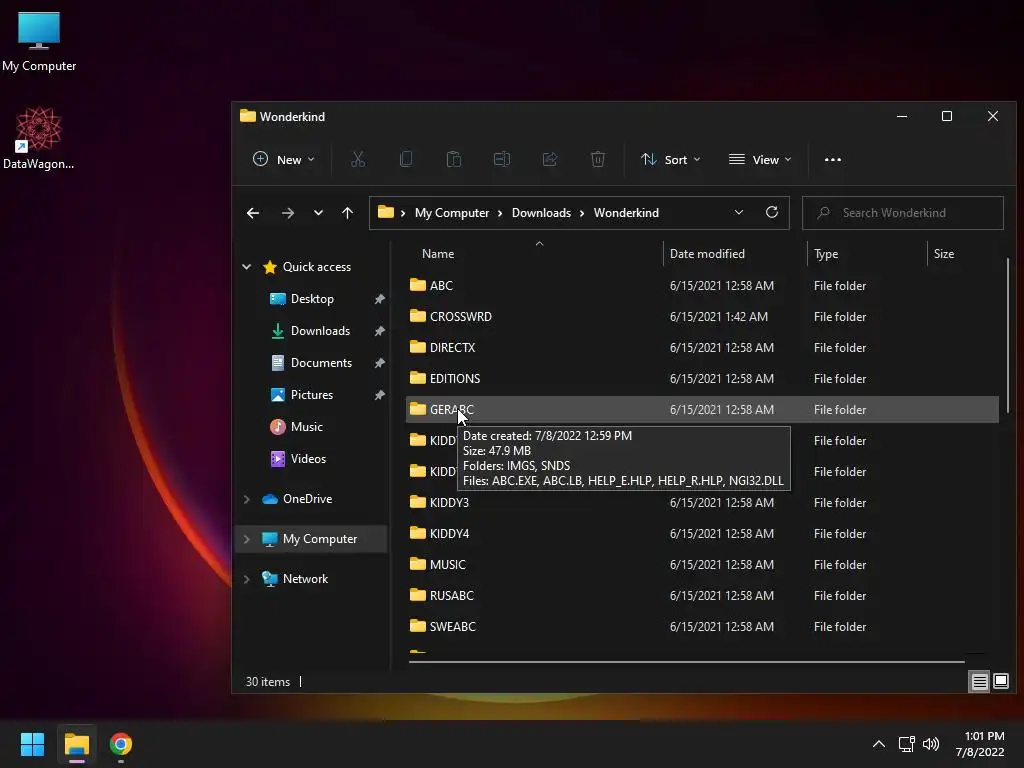Go up one folder level arrow
This screenshot has width=1024, height=768.
click(x=347, y=213)
